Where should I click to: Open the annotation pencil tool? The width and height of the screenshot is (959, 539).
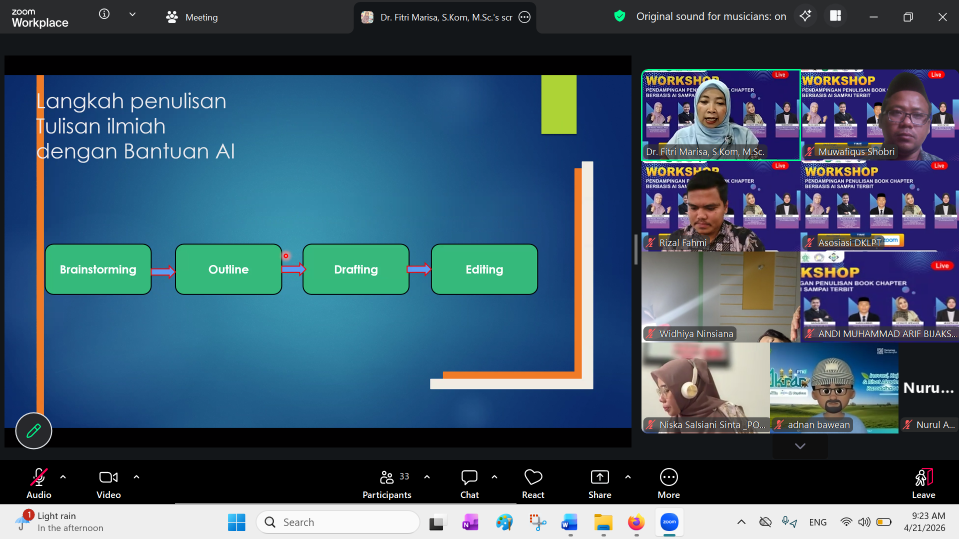pyautogui.click(x=34, y=431)
